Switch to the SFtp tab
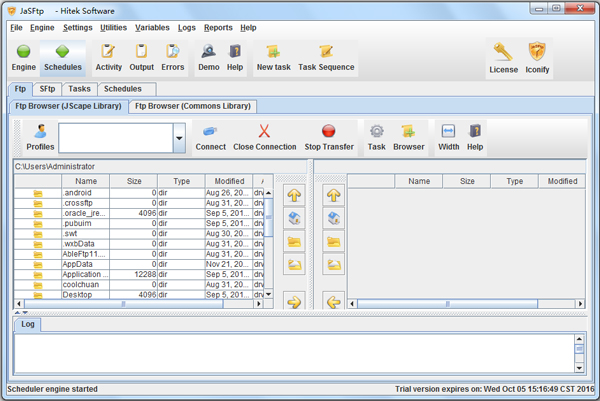The image size is (600, 401). pos(47,89)
